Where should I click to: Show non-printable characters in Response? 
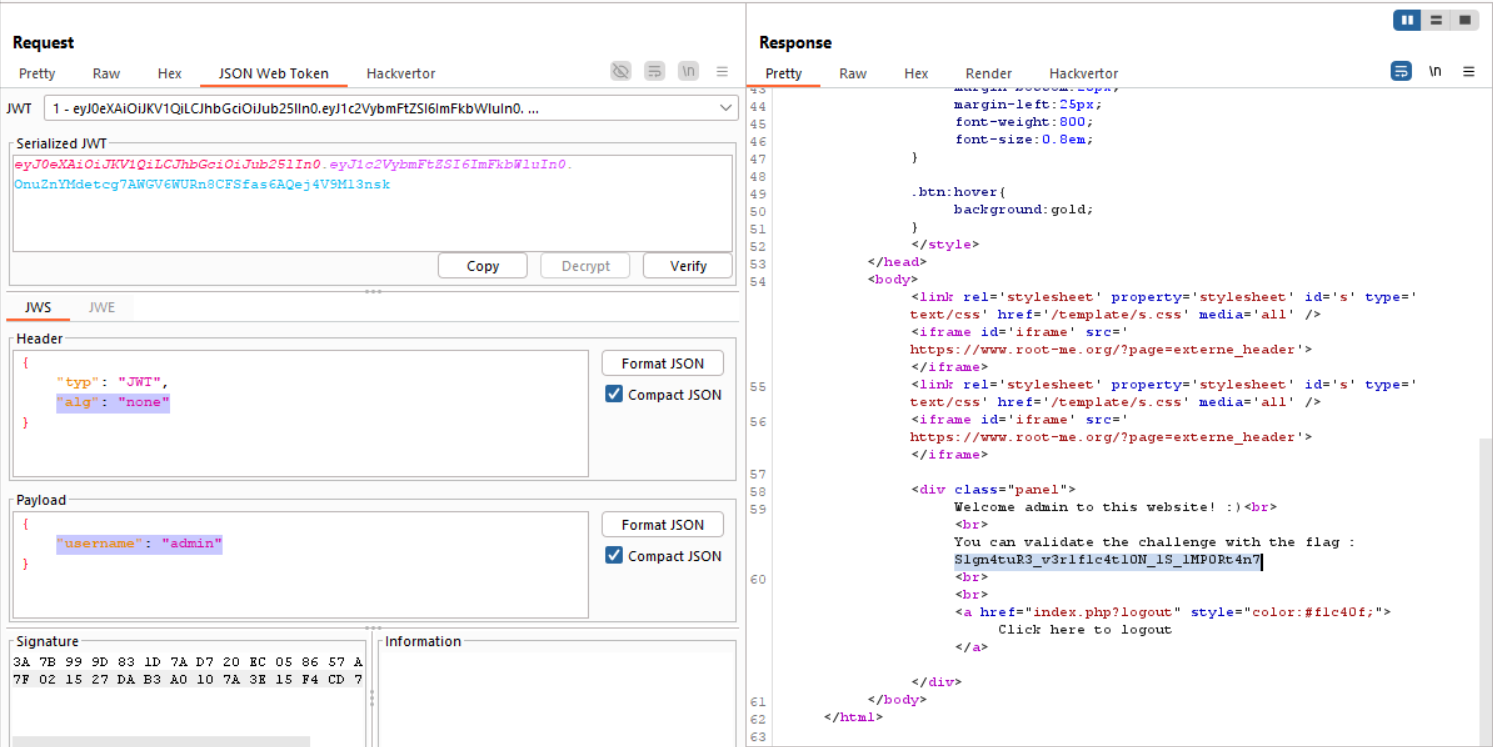(x=1435, y=72)
